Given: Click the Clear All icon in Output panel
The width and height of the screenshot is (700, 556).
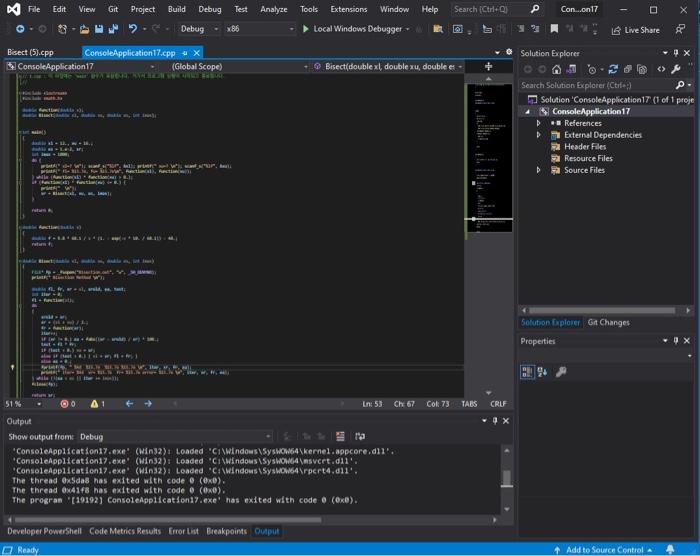Looking at the screenshot, I should (x=340, y=436).
